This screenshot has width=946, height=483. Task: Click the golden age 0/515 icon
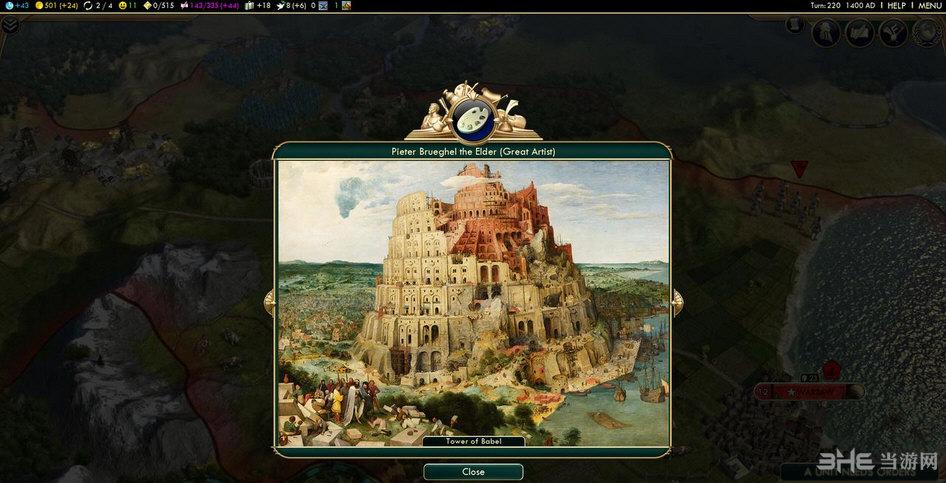[147, 5]
